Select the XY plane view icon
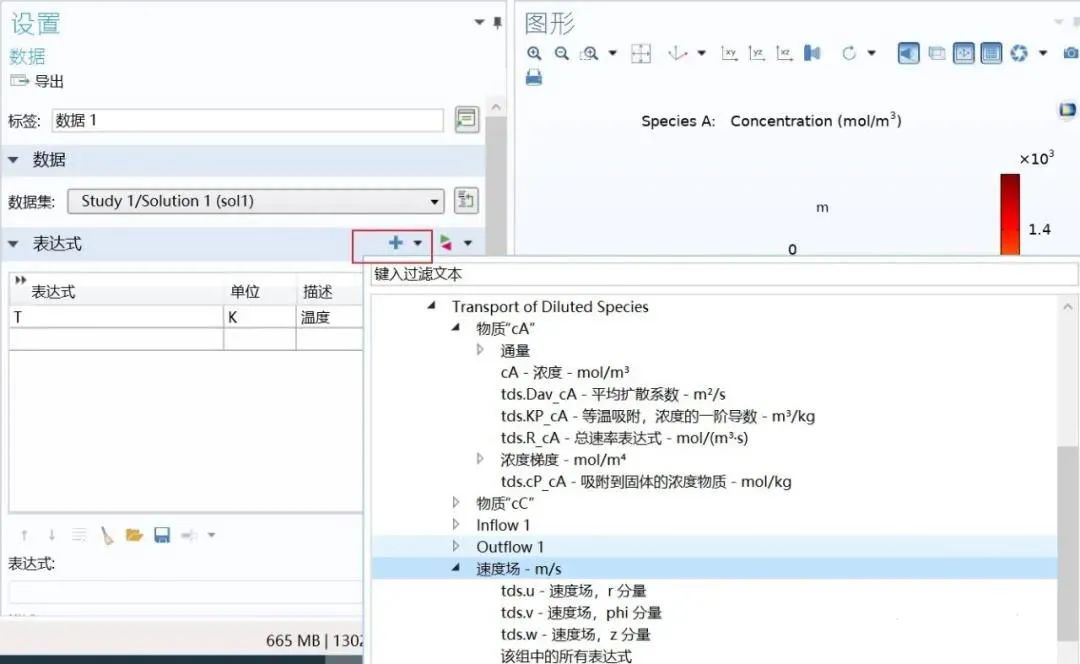The image size is (1080, 664). 729,53
